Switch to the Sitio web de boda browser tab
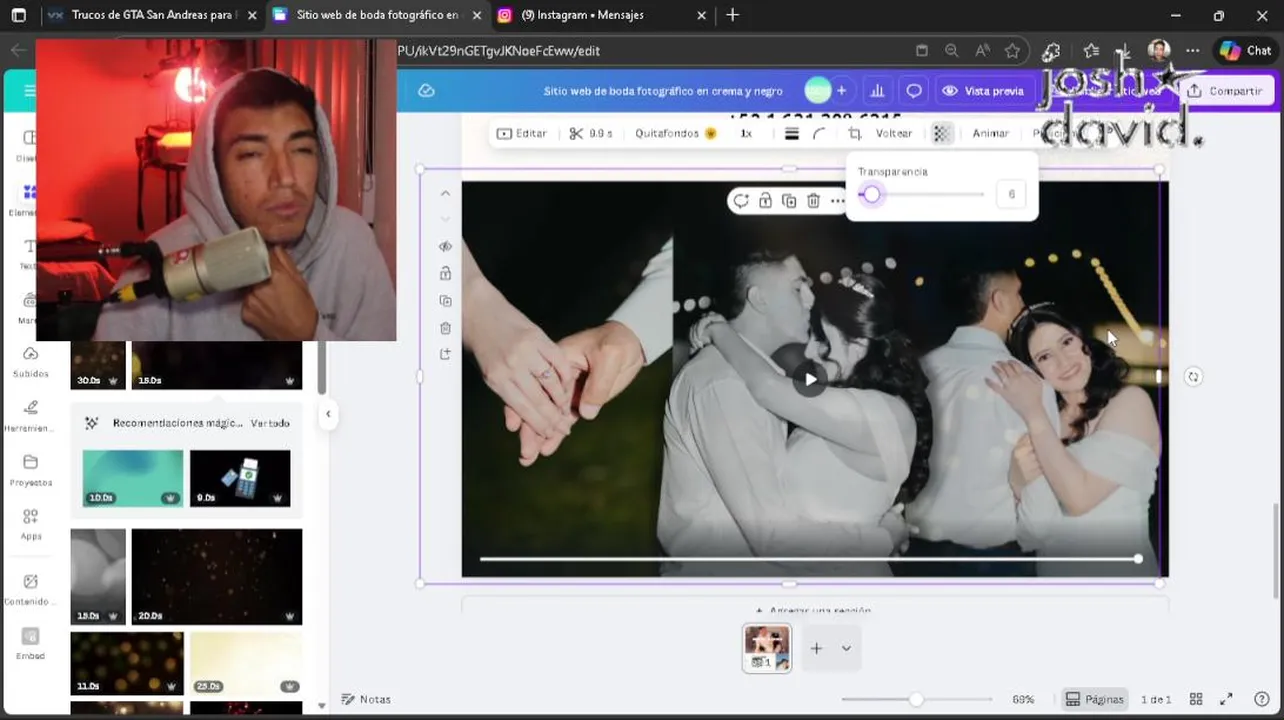 coord(378,15)
